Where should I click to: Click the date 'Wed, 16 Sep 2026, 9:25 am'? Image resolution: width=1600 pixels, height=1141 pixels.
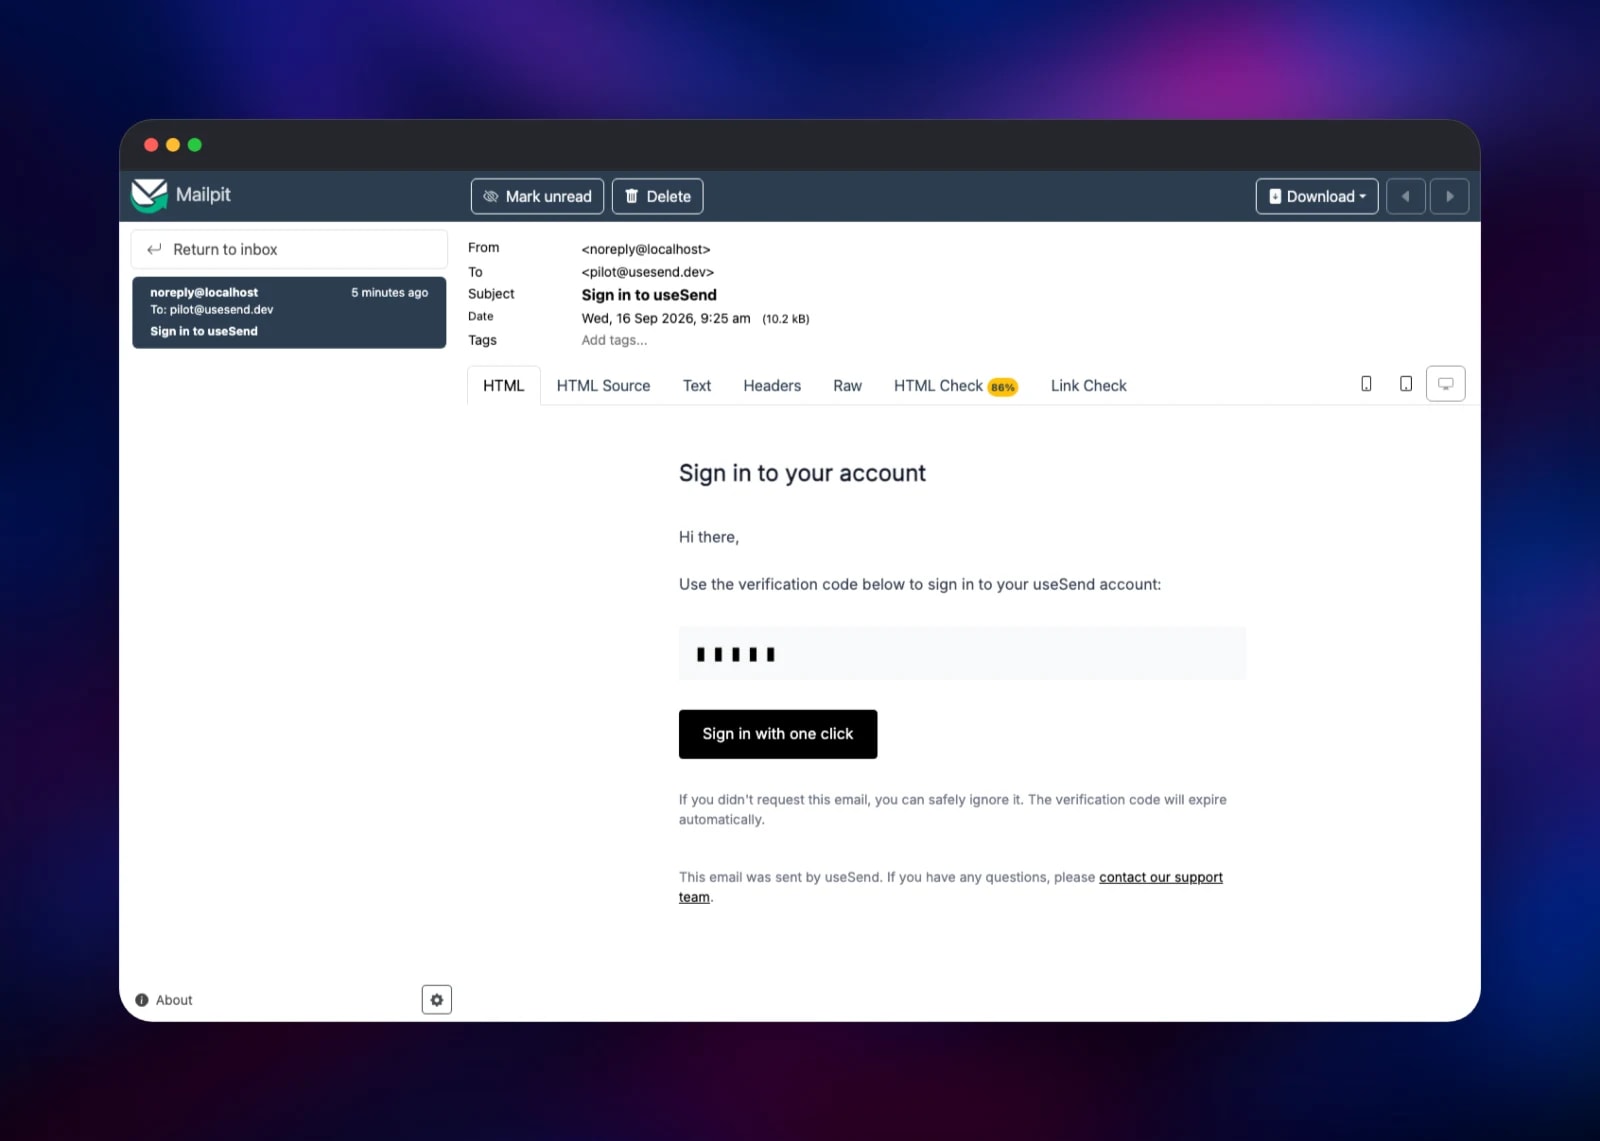click(666, 318)
